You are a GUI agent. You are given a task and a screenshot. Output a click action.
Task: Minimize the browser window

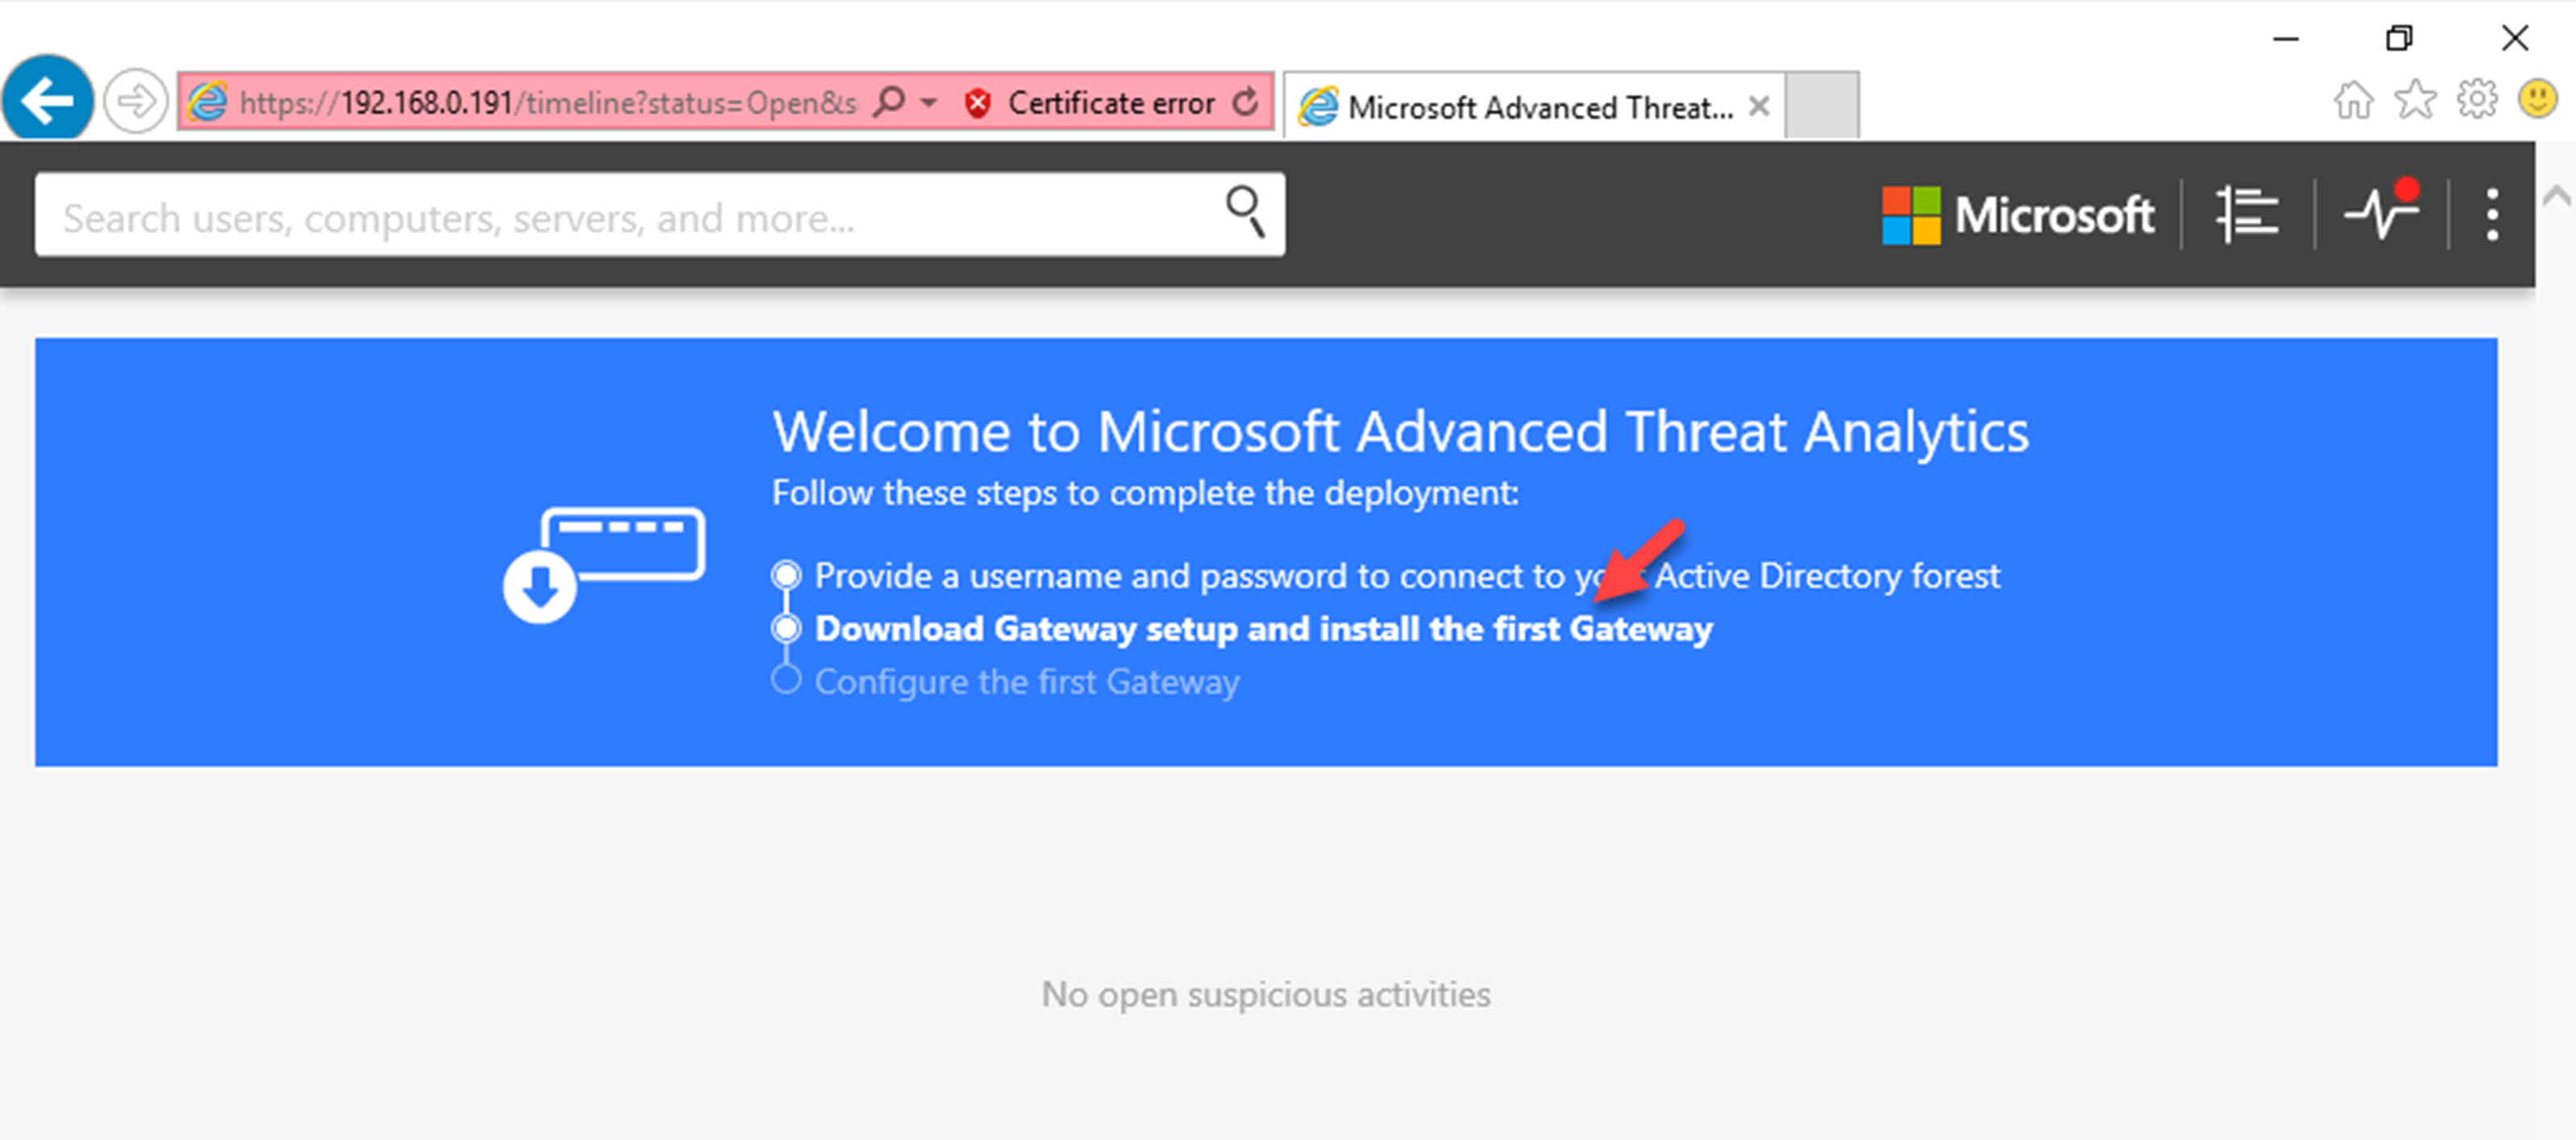tap(2286, 39)
